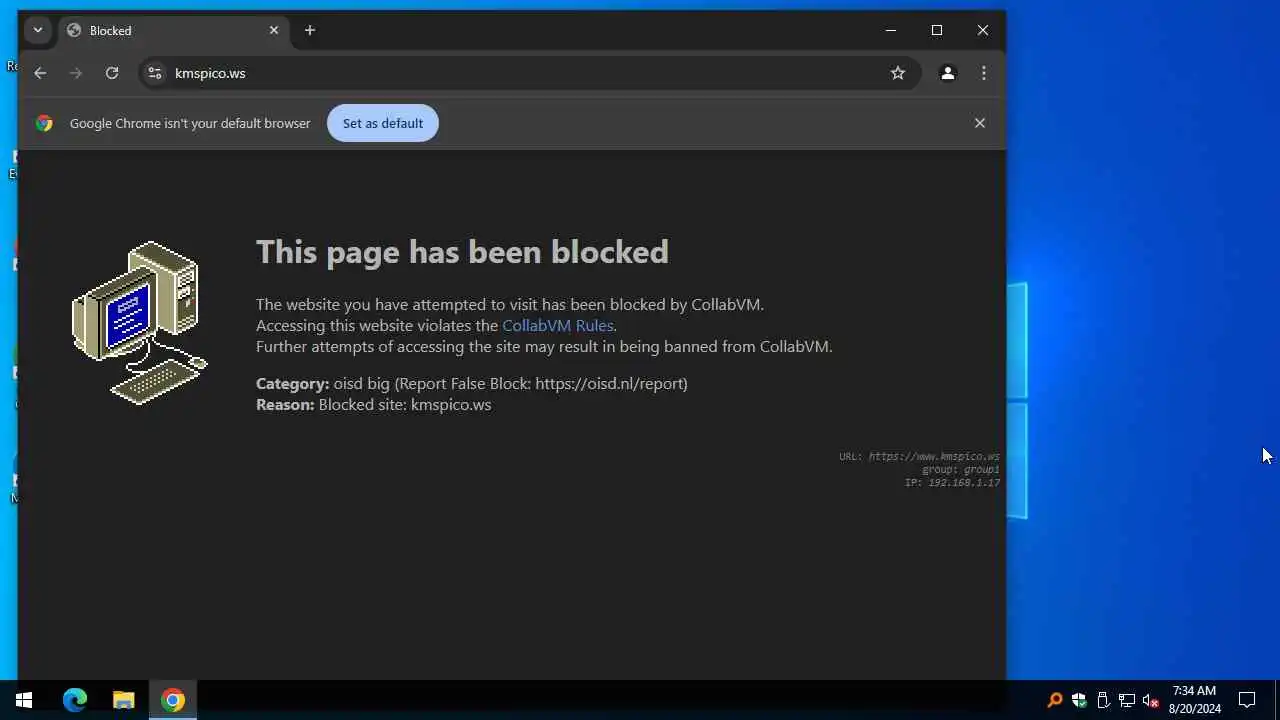Click the IP 192.168.1.17 text

(952, 483)
